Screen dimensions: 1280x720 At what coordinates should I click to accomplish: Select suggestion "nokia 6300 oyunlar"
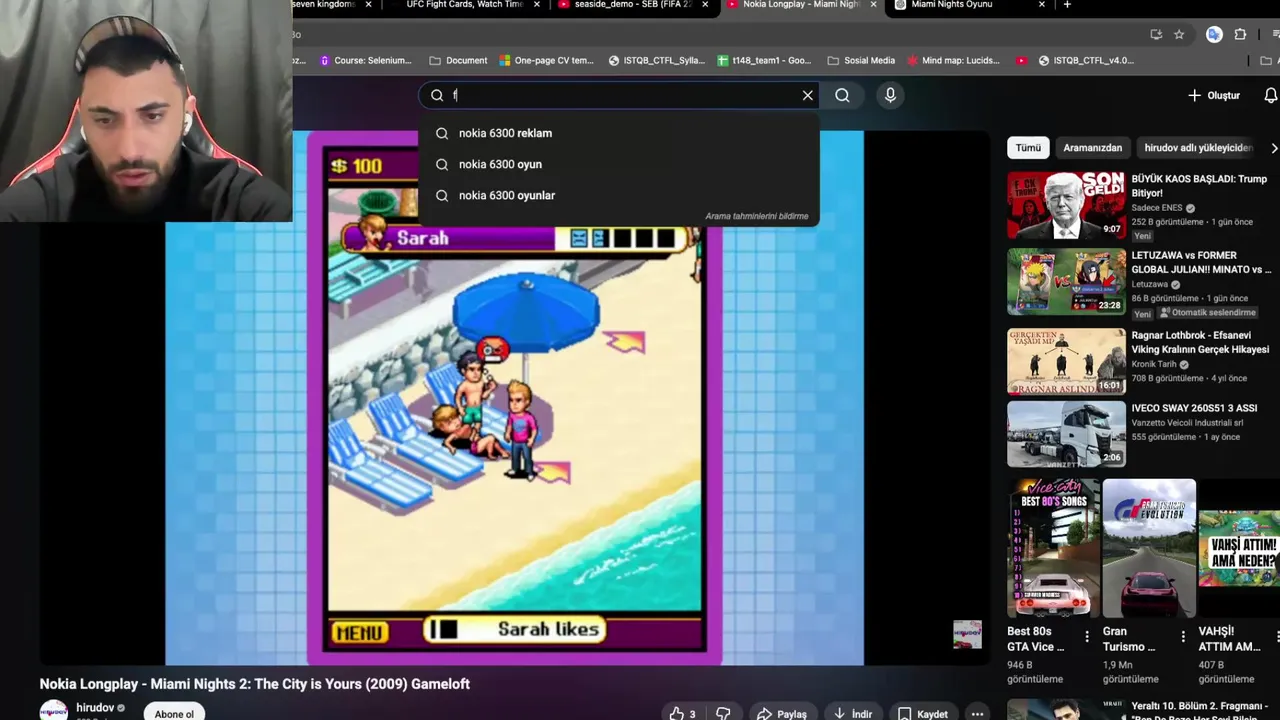point(619,195)
